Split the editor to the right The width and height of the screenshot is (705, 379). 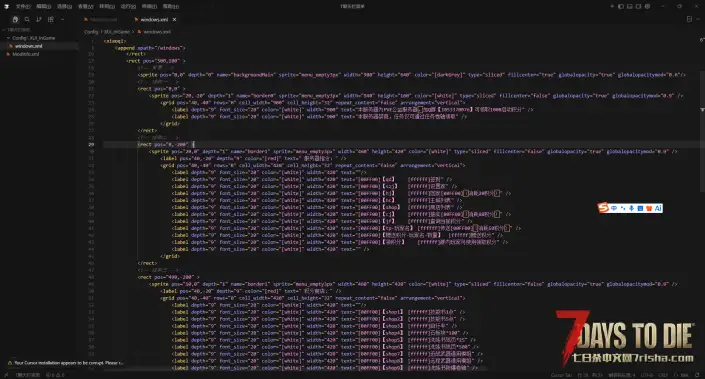tap(689, 19)
